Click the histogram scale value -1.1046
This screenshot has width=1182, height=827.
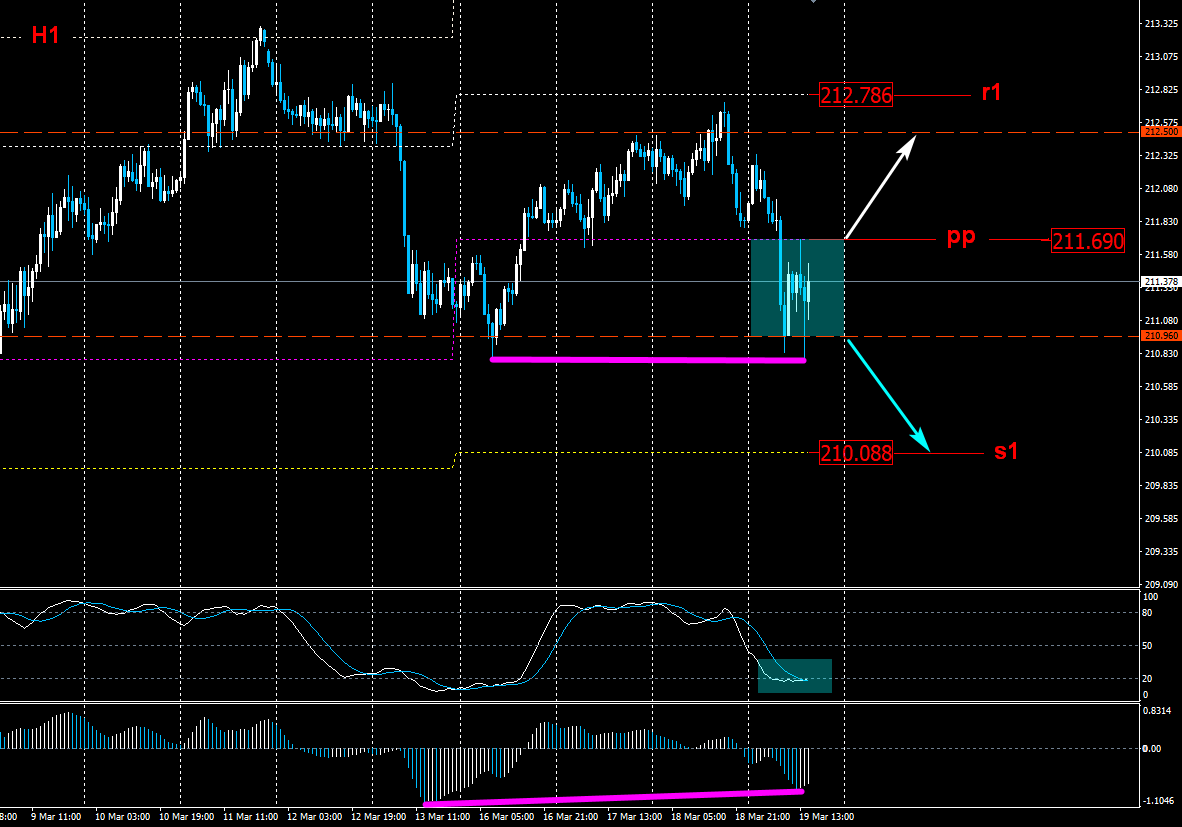click(x=1159, y=801)
